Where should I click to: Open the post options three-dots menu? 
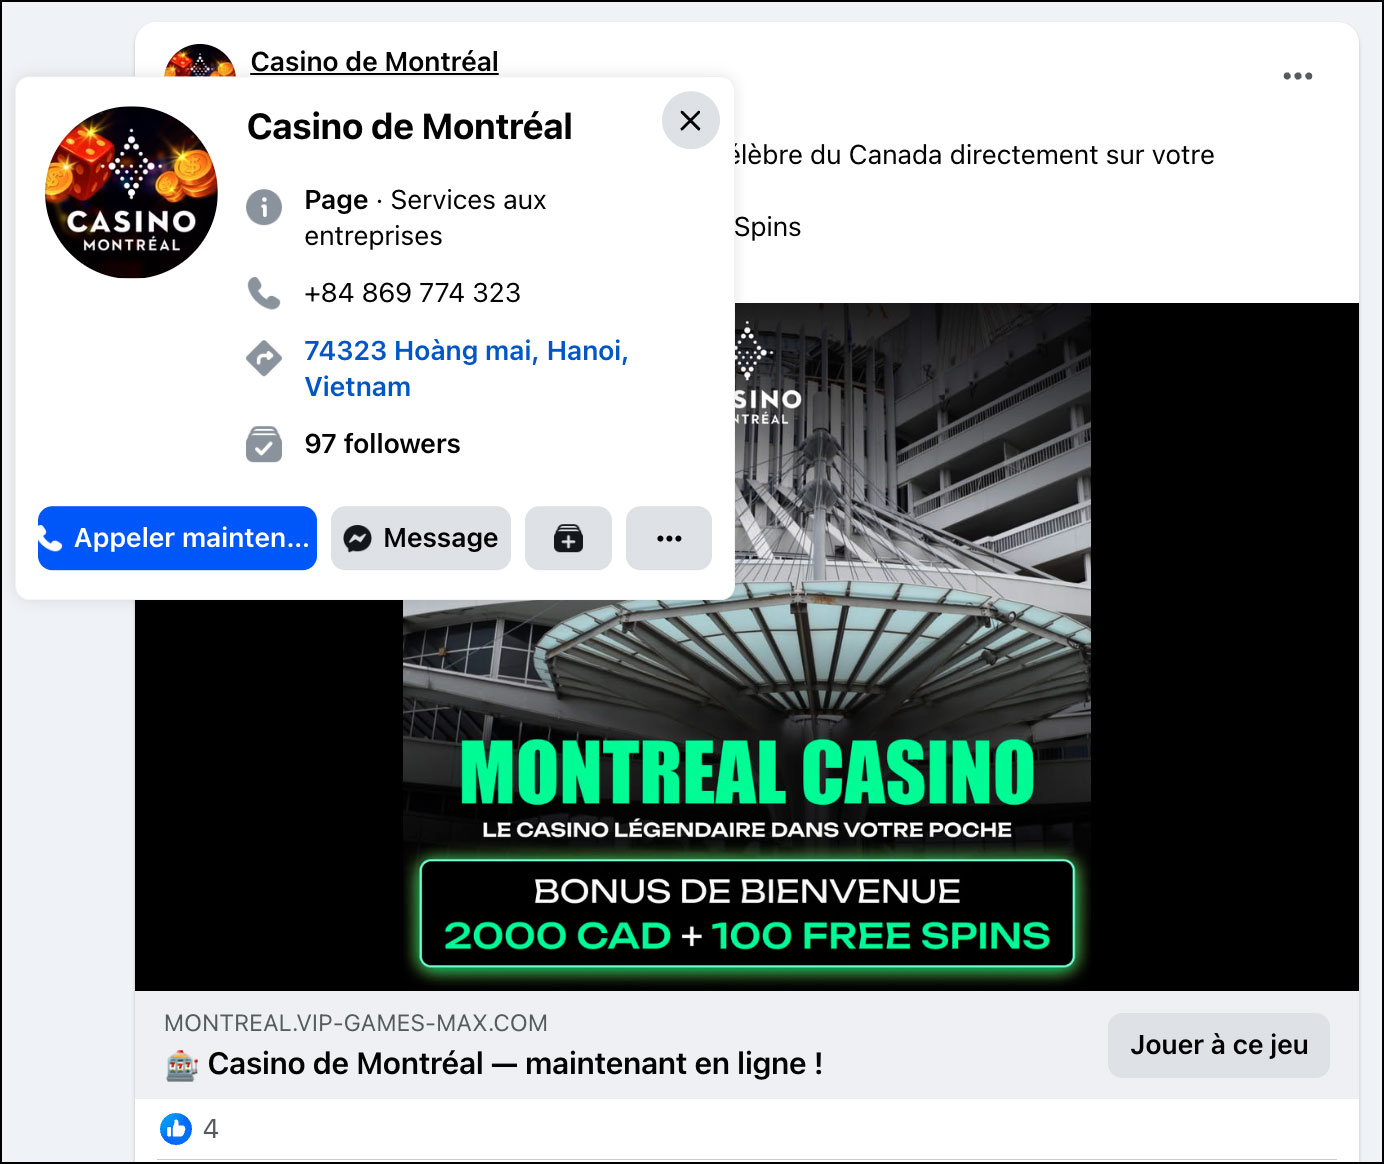[x=1297, y=76]
